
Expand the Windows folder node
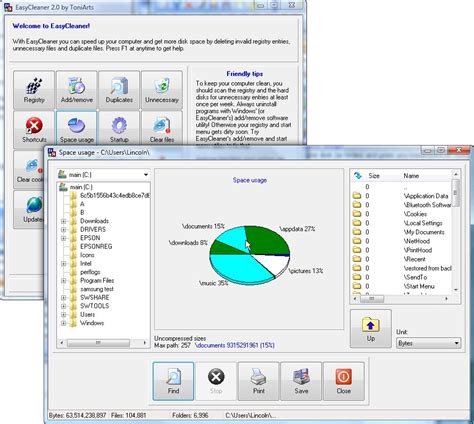[x=63, y=323]
